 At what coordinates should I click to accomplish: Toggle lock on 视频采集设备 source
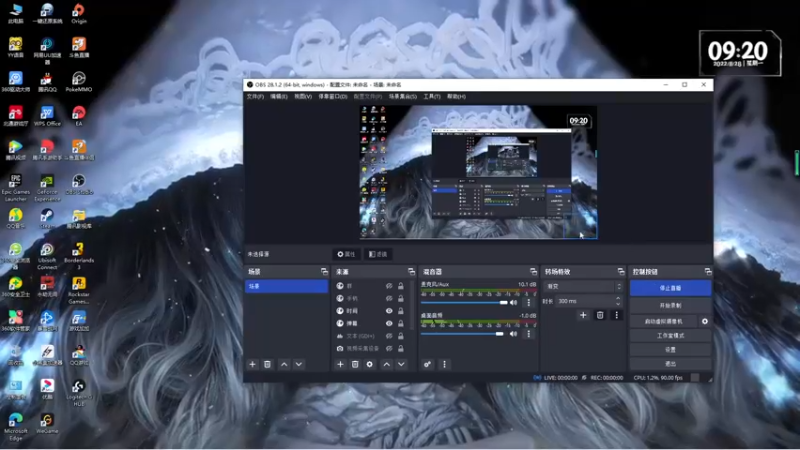point(401,348)
